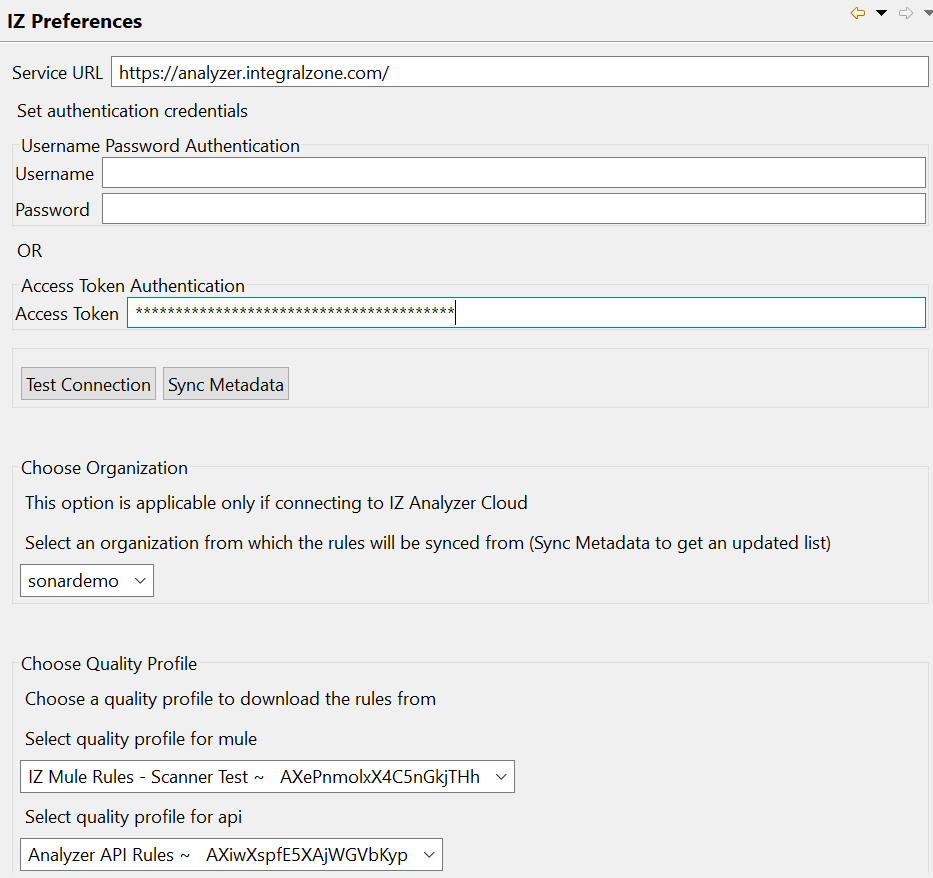
Task: Open the sonardemo organization dropdown
Action: tap(87, 581)
